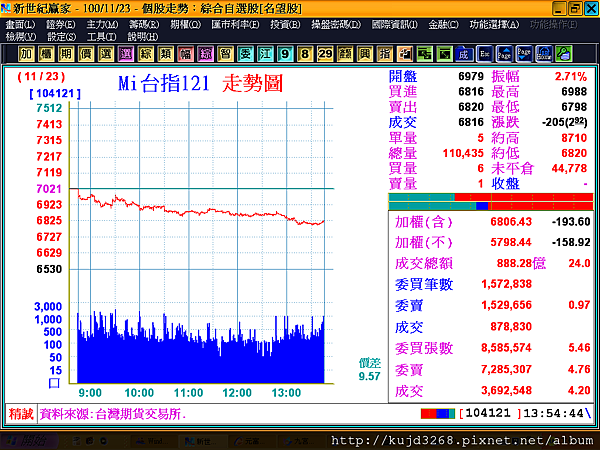Open the 功能選擇(A) menu
The image size is (600, 450).
(494, 25)
